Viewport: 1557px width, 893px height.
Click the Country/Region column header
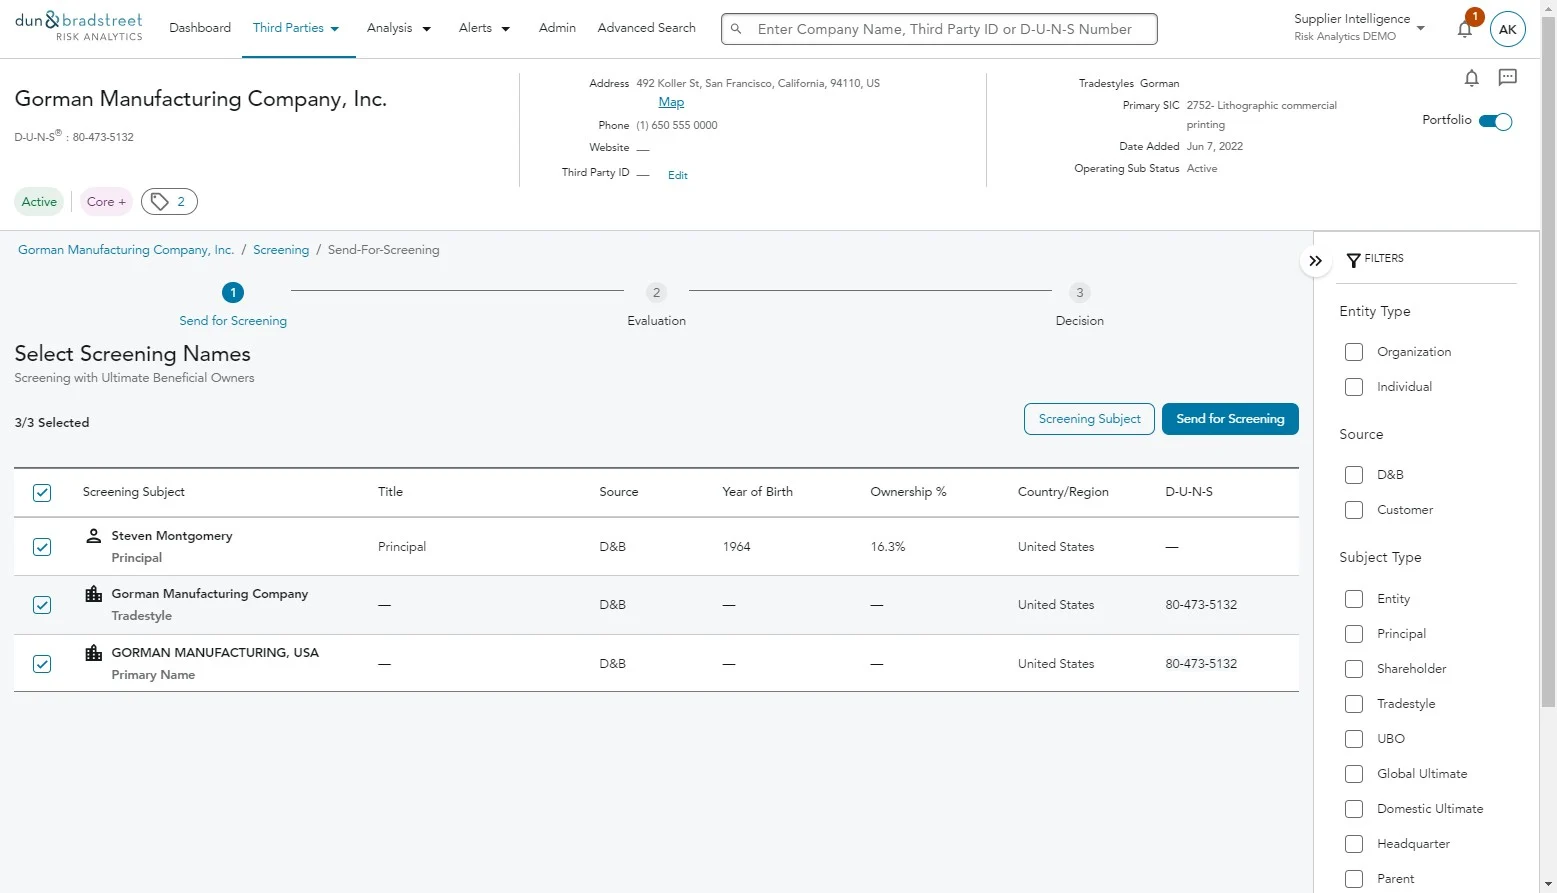click(x=1063, y=492)
